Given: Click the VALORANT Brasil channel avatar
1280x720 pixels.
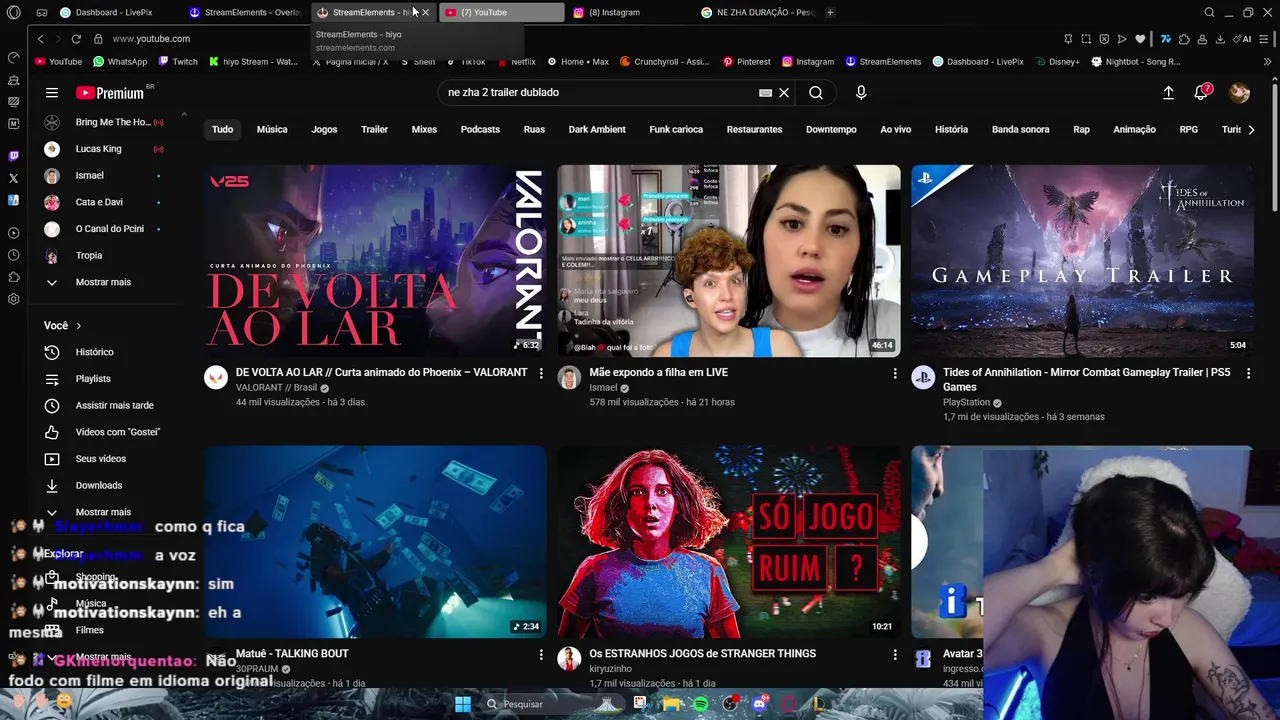Looking at the screenshot, I should 216,378.
